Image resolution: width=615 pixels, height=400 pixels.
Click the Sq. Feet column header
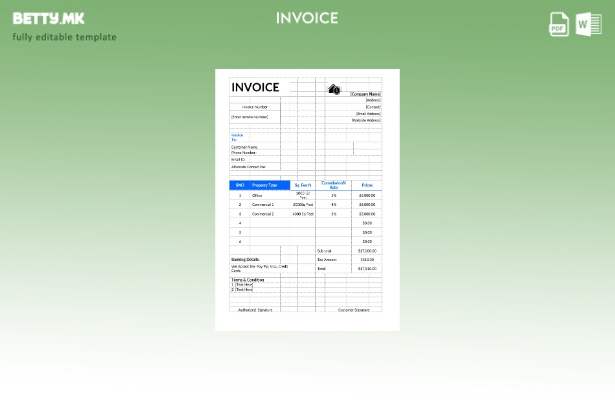click(x=303, y=185)
